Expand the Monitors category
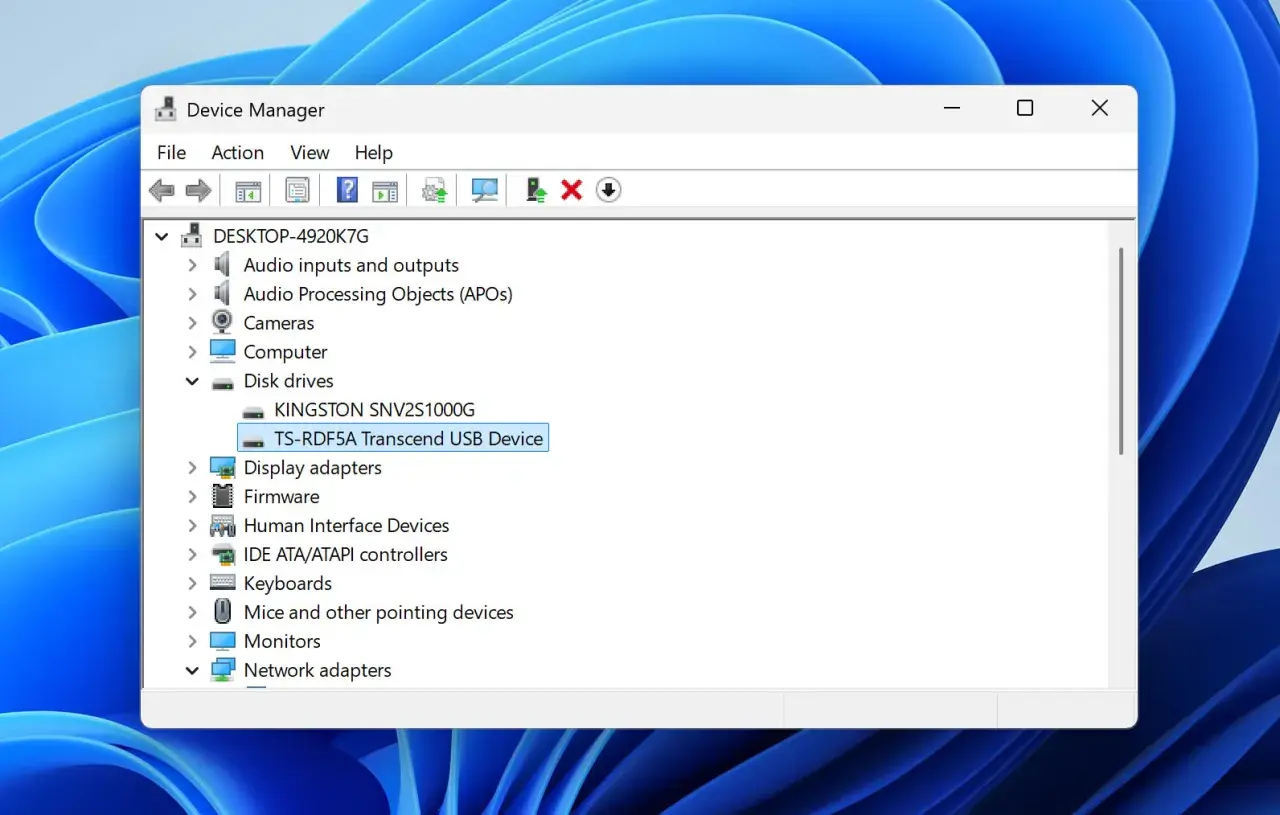Screen dimensions: 1280x815 pos(192,641)
